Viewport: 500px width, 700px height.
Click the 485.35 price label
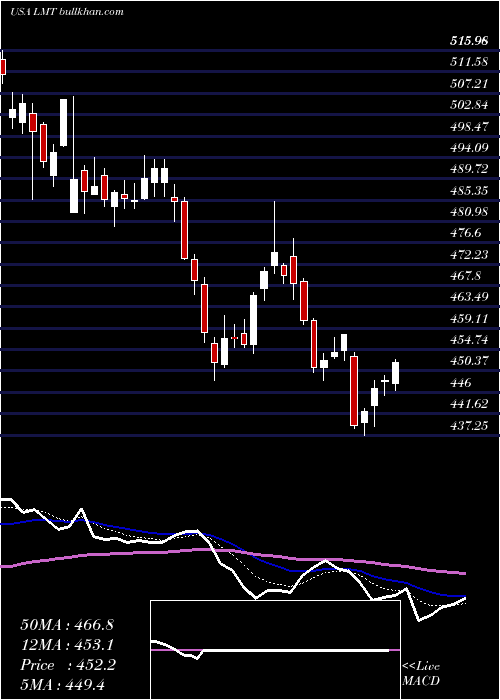[x=468, y=191]
